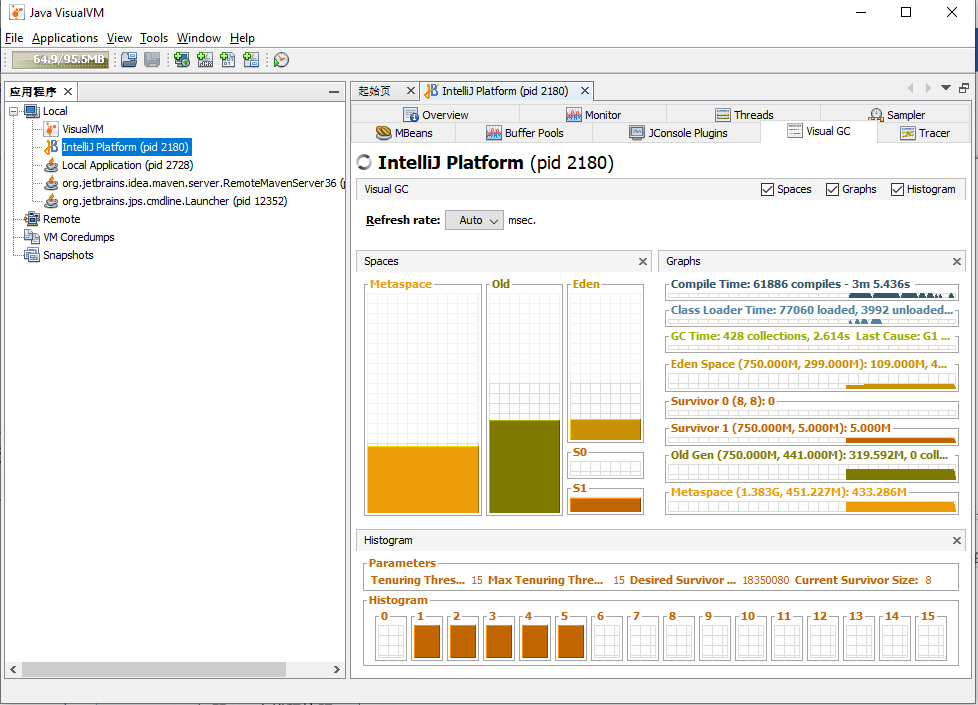Image resolution: width=978 pixels, height=705 pixels.
Task: Click the Old Gen graph
Action: click(x=811, y=472)
